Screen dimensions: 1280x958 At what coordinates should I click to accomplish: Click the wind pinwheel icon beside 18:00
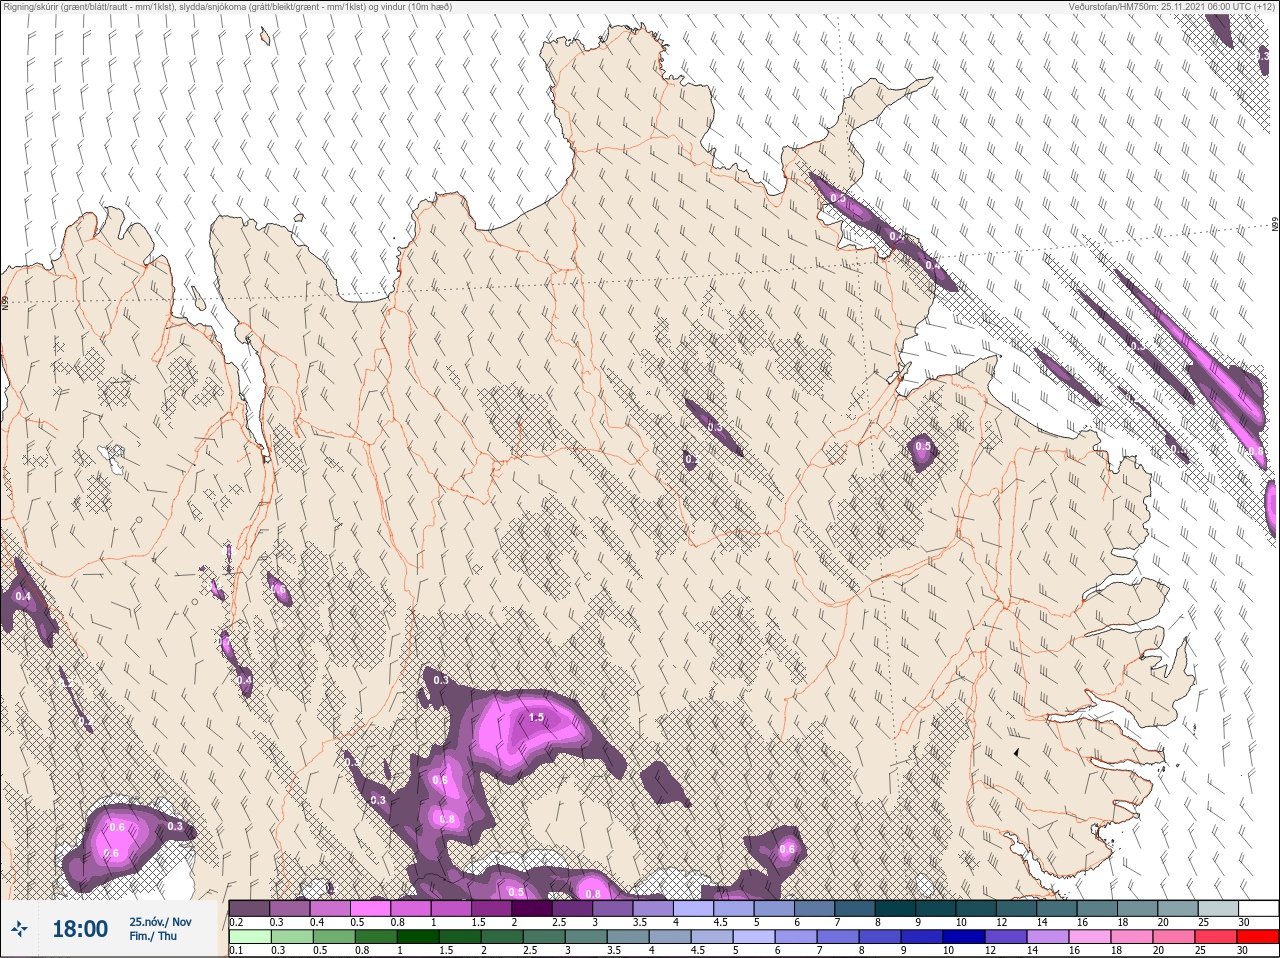(x=20, y=929)
